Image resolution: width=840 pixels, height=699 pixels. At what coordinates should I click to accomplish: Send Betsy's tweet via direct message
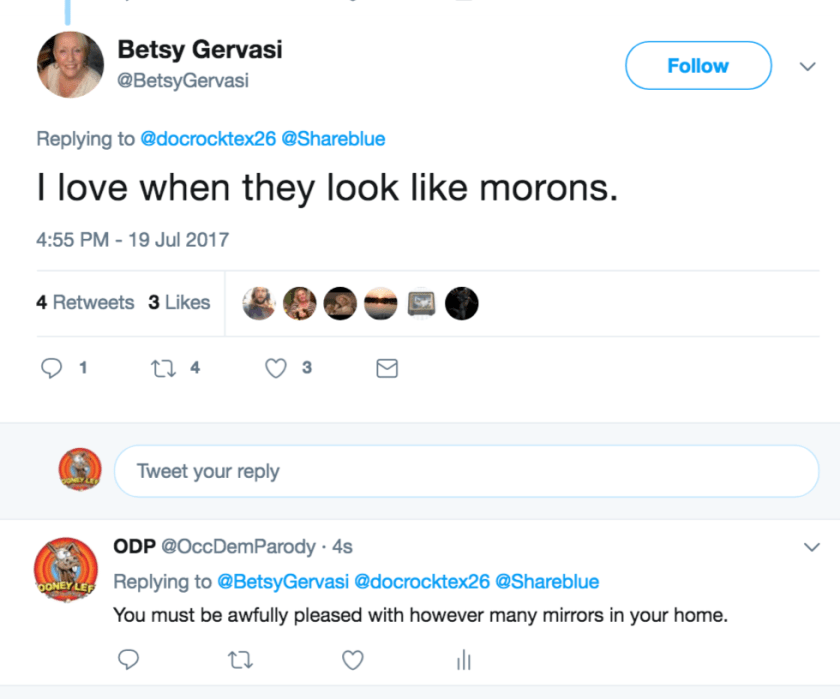[386, 369]
